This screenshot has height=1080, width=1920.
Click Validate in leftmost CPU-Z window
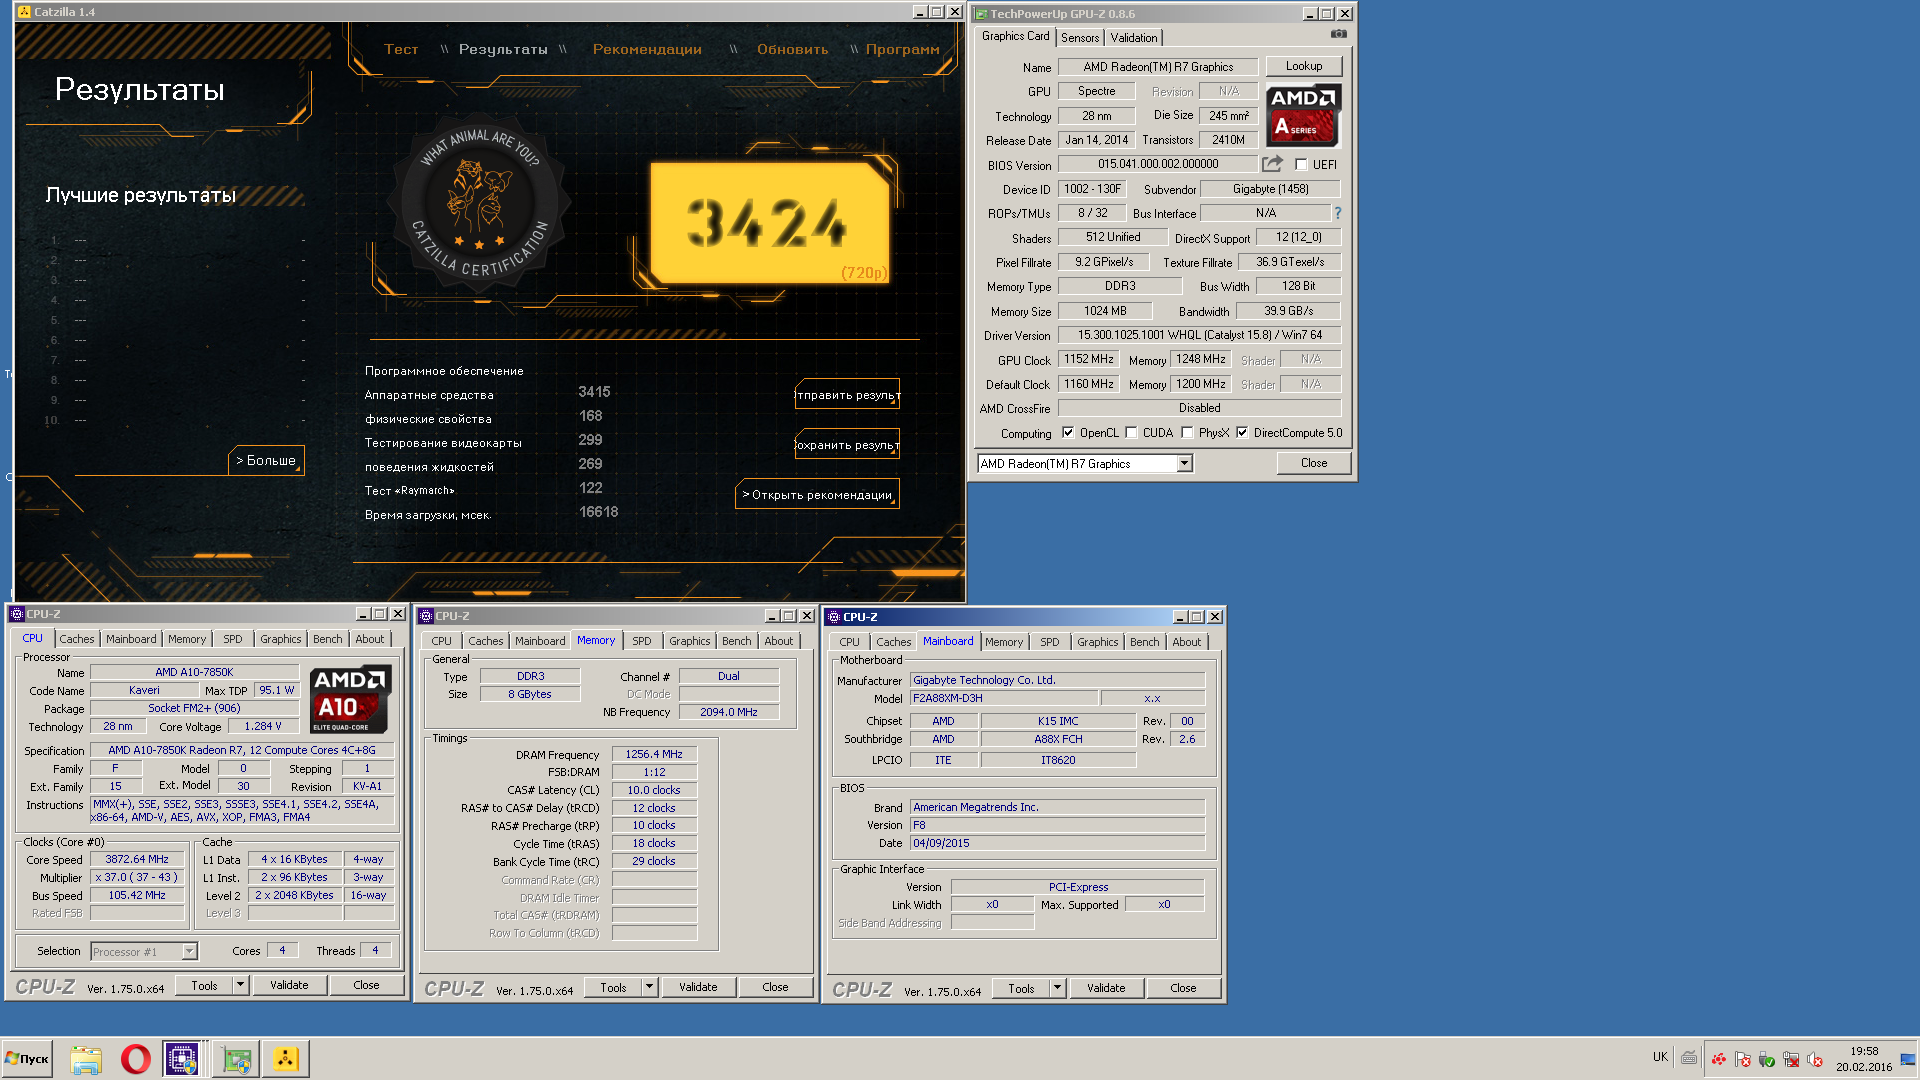289,985
